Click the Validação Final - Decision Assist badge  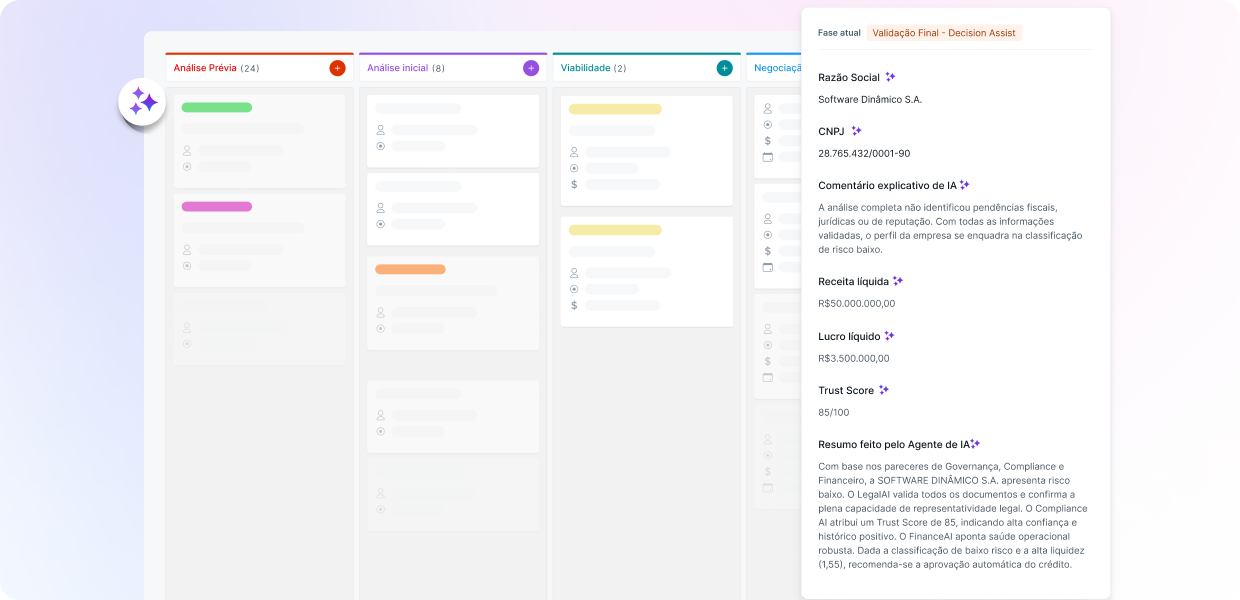[x=944, y=33]
